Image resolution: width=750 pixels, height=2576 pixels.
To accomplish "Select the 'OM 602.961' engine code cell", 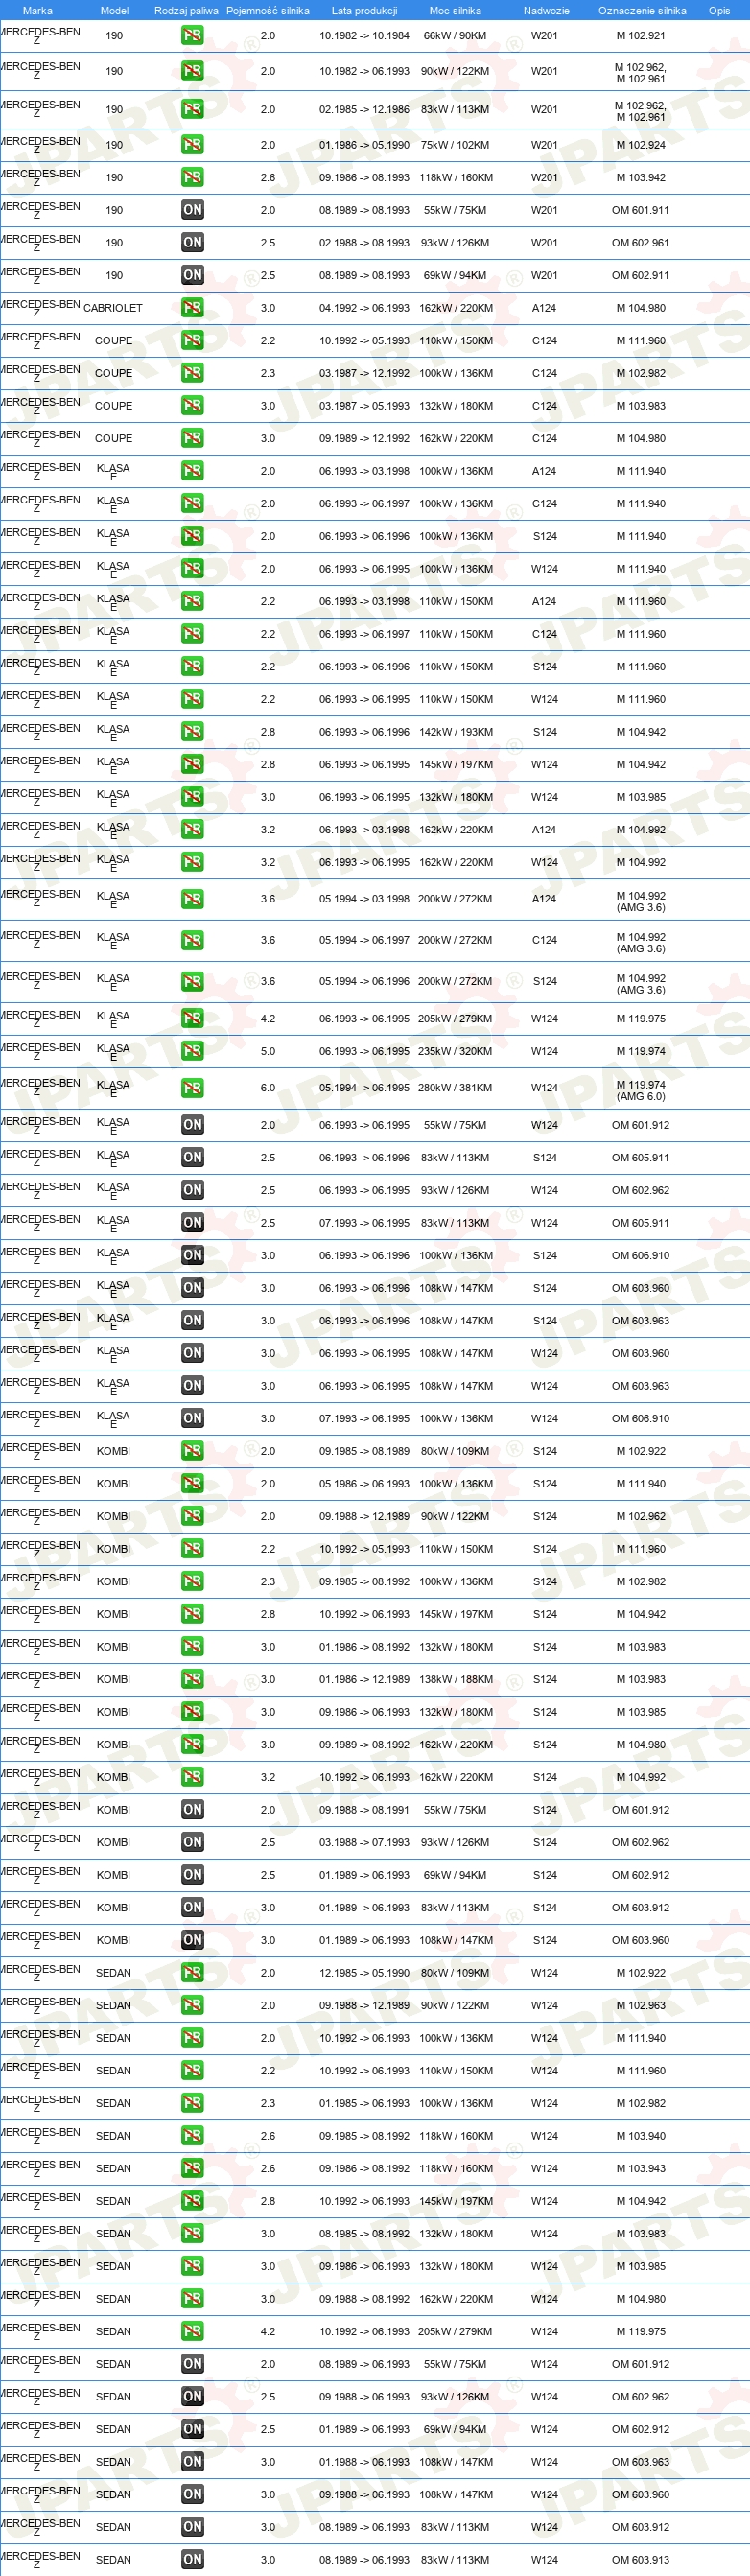I will click(641, 243).
